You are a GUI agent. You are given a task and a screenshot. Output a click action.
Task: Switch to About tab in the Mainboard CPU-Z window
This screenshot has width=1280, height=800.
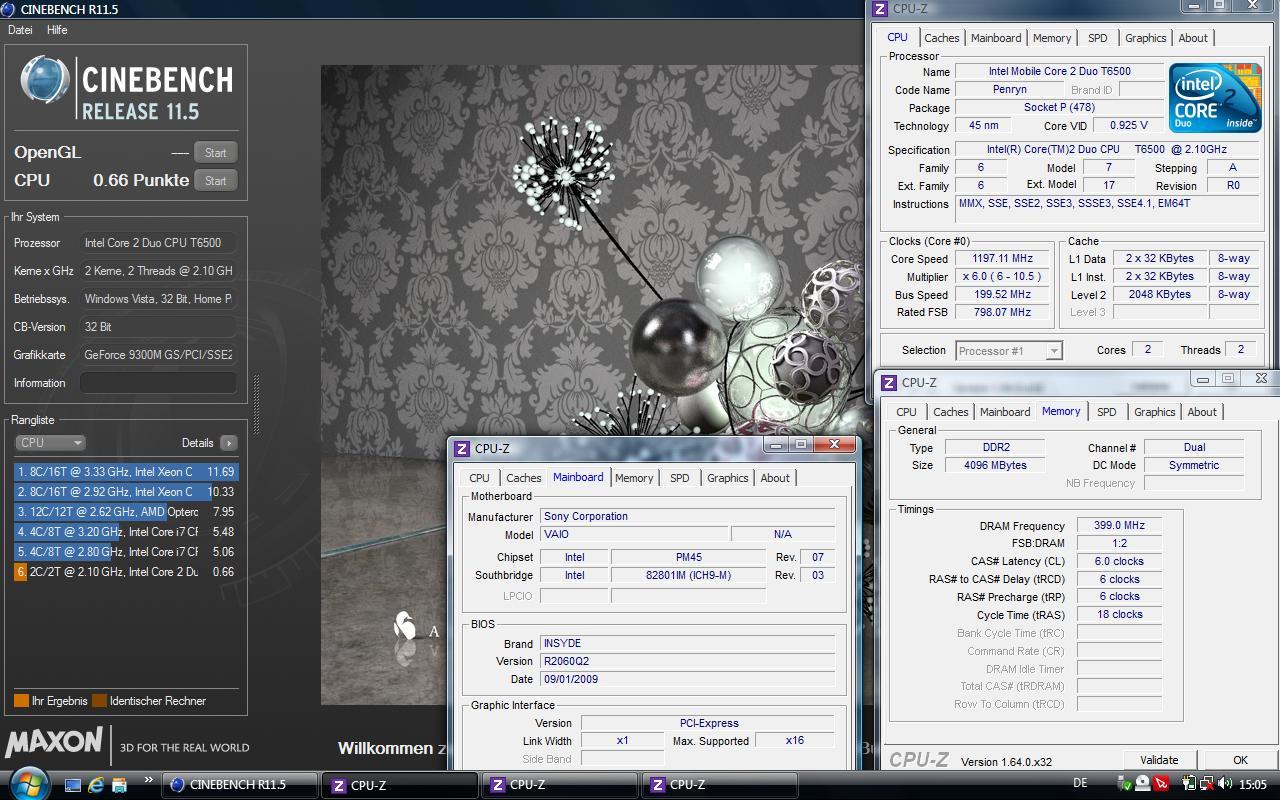tap(775, 478)
